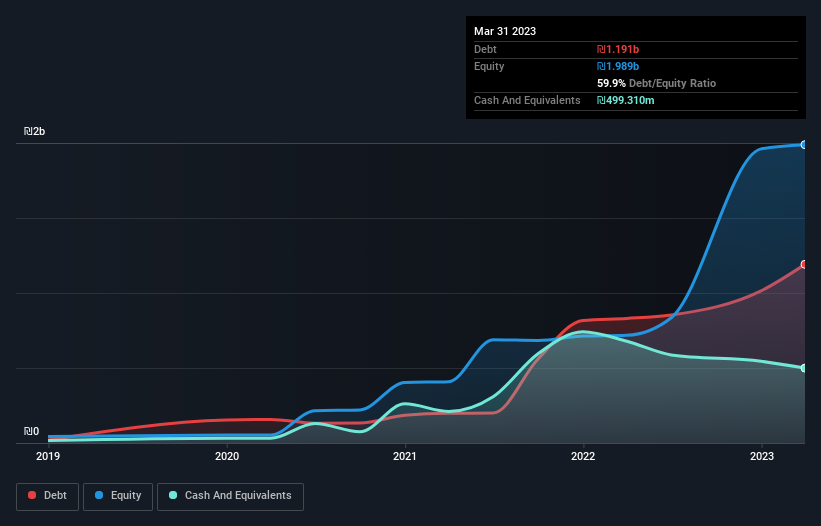Select the Equity endpoint marker on the chart
This screenshot has height=526, width=821.
click(x=804, y=144)
